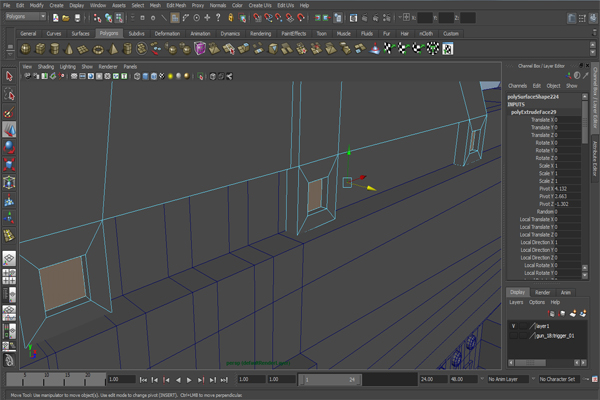Create a polygon cone from shelf

(x=69, y=49)
